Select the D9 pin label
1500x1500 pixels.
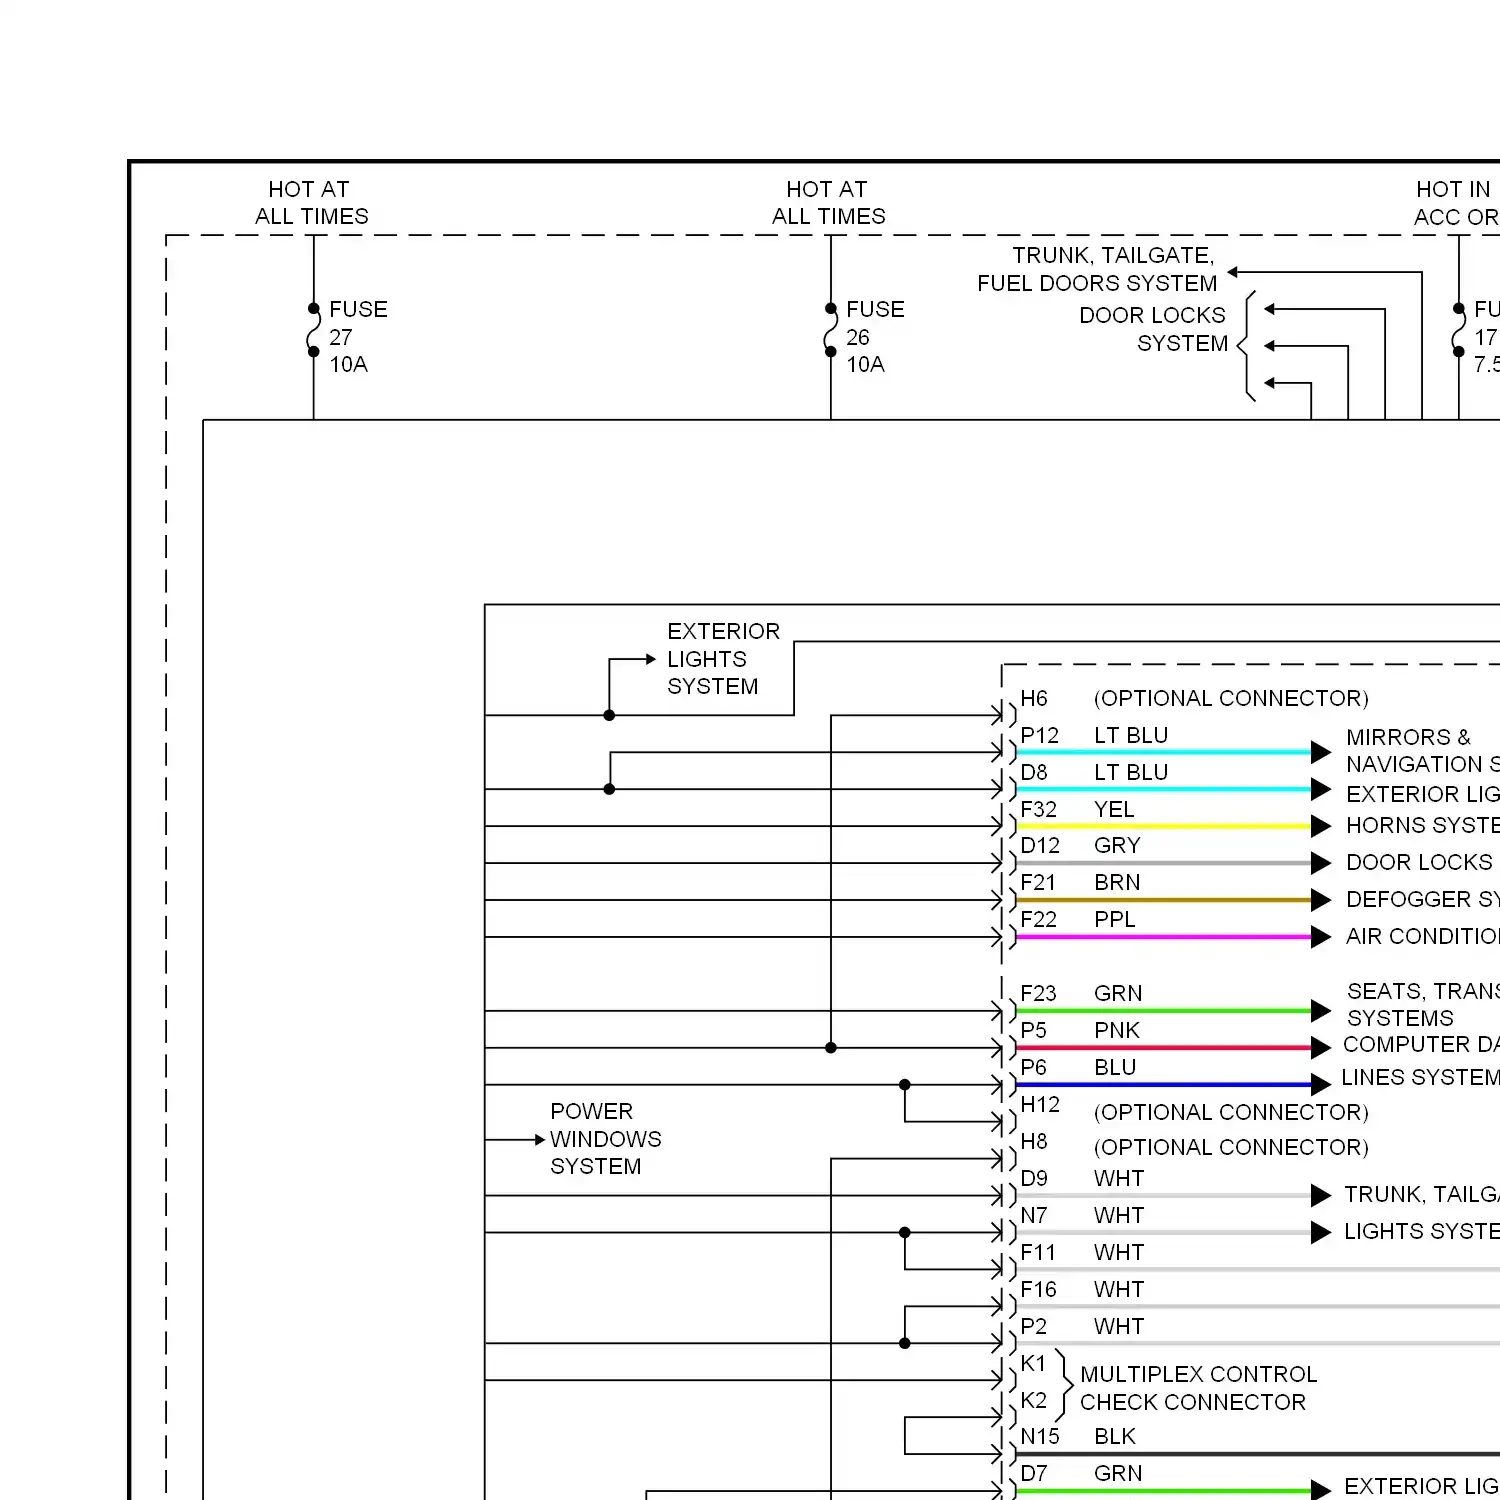(1034, 1178)
